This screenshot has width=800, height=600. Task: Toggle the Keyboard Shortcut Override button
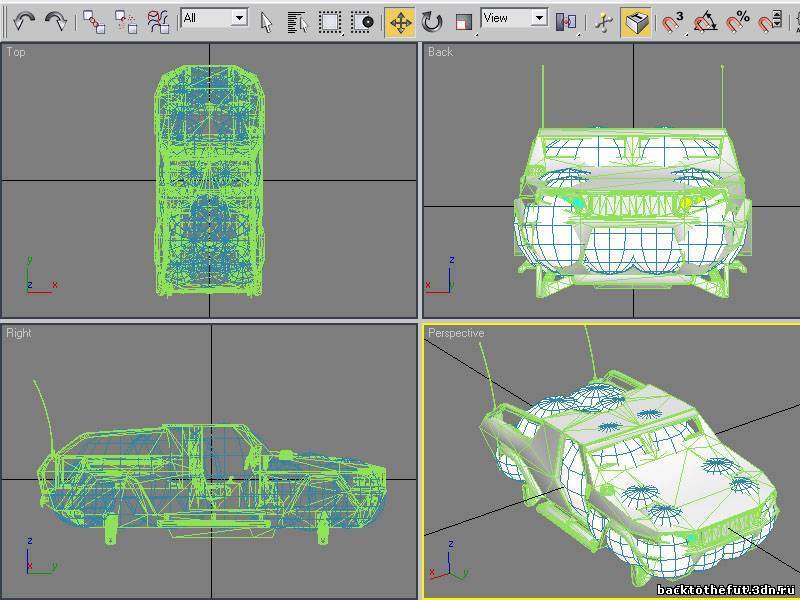(x=636, y=22)
